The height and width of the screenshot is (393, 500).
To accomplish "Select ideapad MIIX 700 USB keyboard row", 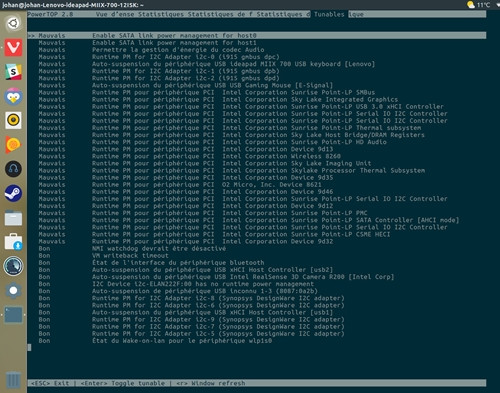I will (257, 64).
